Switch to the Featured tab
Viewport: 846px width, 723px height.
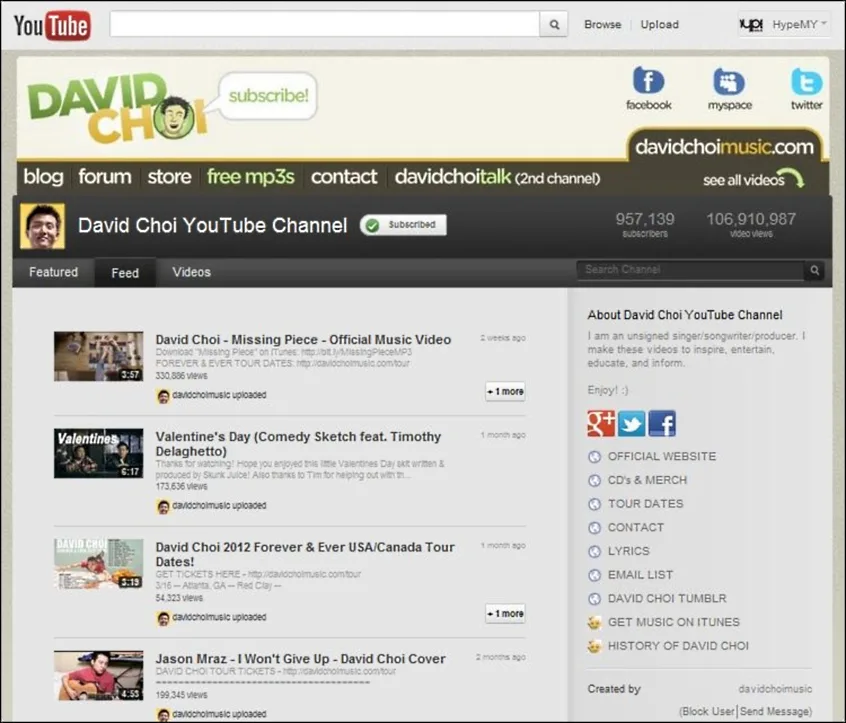pyautogui.click(x=53, y=272)
